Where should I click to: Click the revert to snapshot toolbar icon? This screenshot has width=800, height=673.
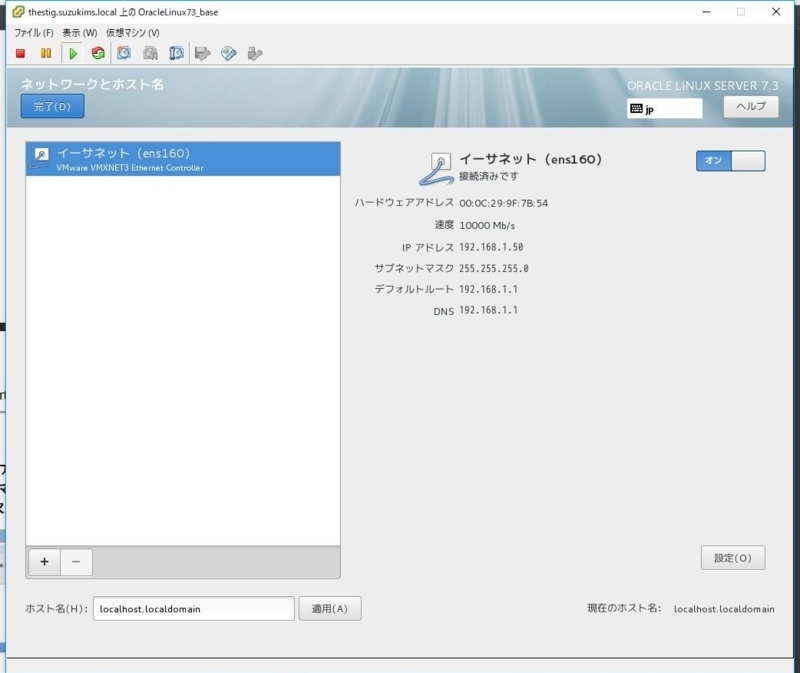pyautogui.click(x=150, y=53)
